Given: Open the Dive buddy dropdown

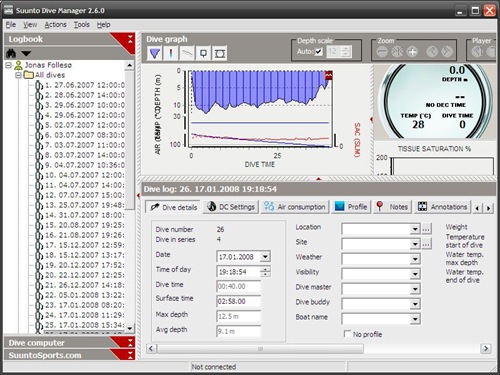Looking at the screenshot, I should [415, 304].
